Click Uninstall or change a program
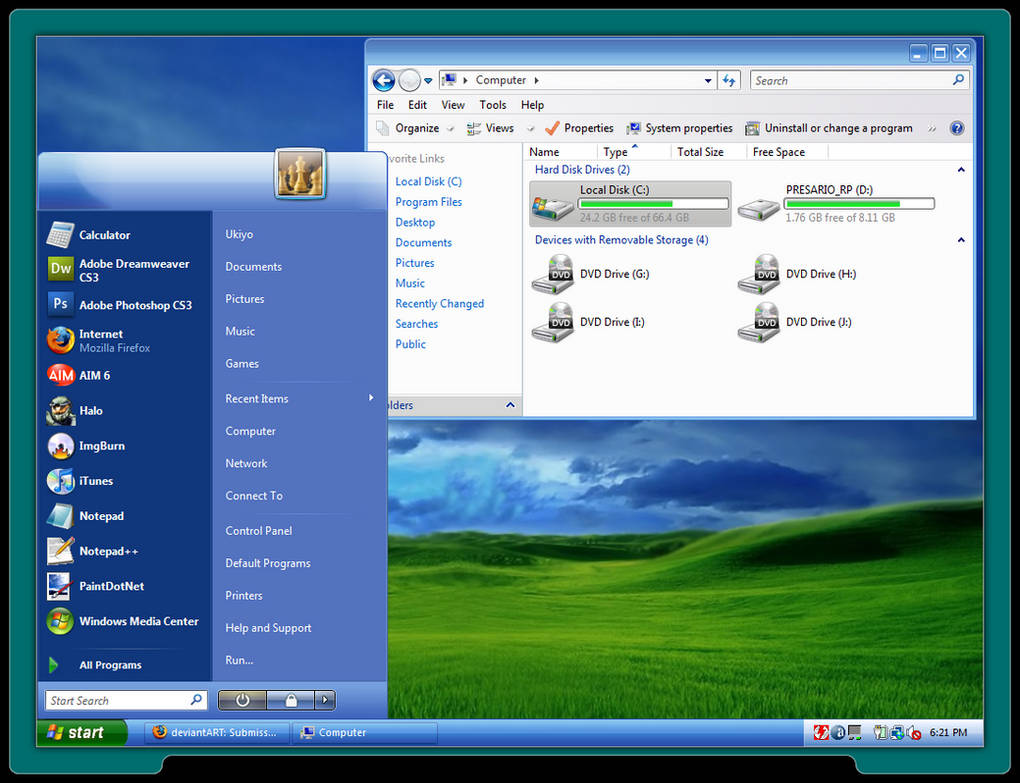 pyautogui.click(x=829, y=128)
